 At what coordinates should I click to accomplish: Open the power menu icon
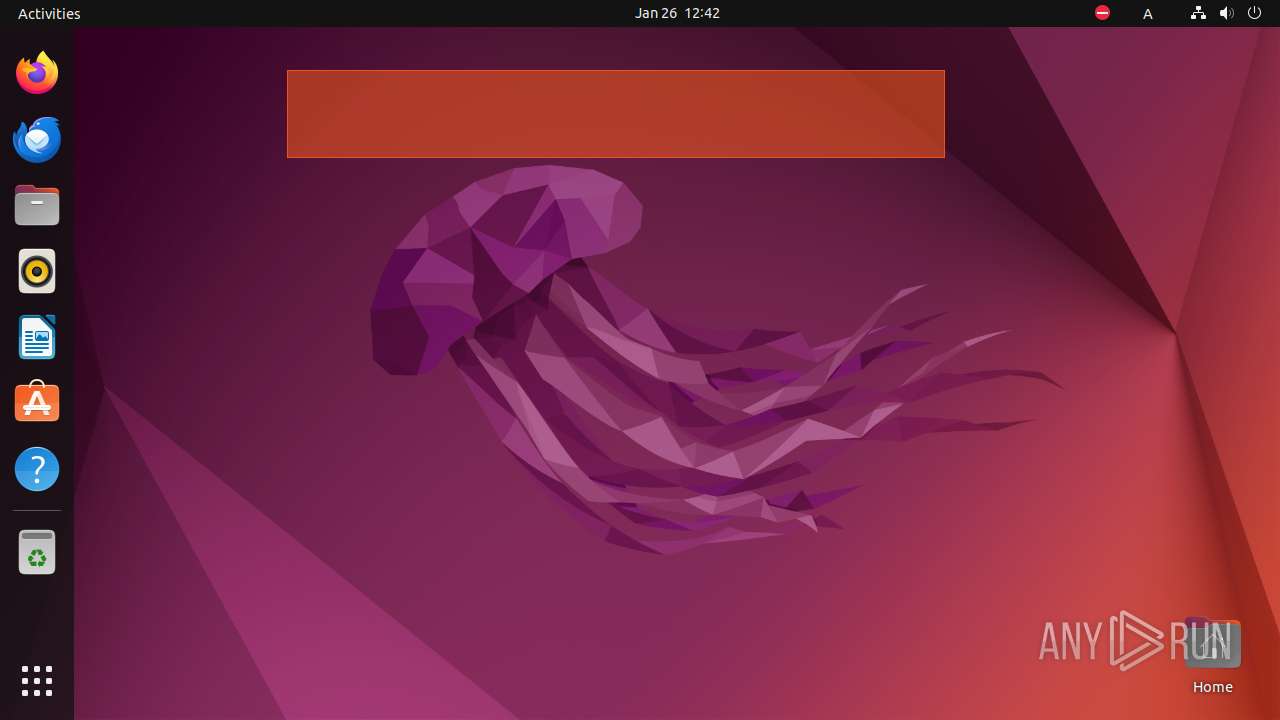coord(1254,13)
